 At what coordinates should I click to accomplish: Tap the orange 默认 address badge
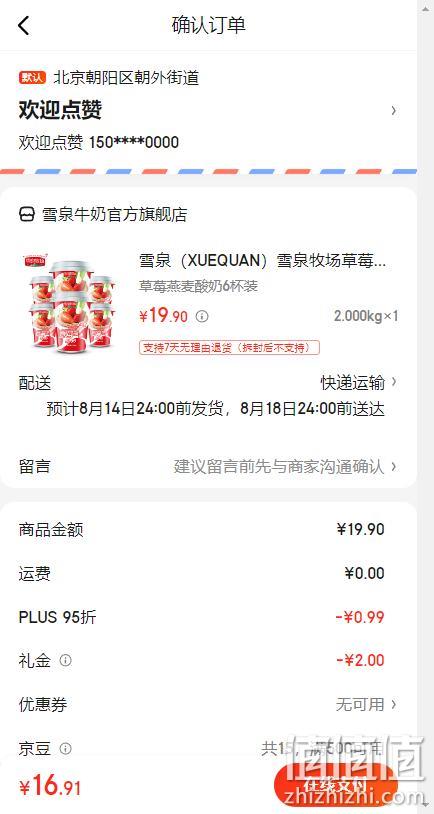click(33, 78)
